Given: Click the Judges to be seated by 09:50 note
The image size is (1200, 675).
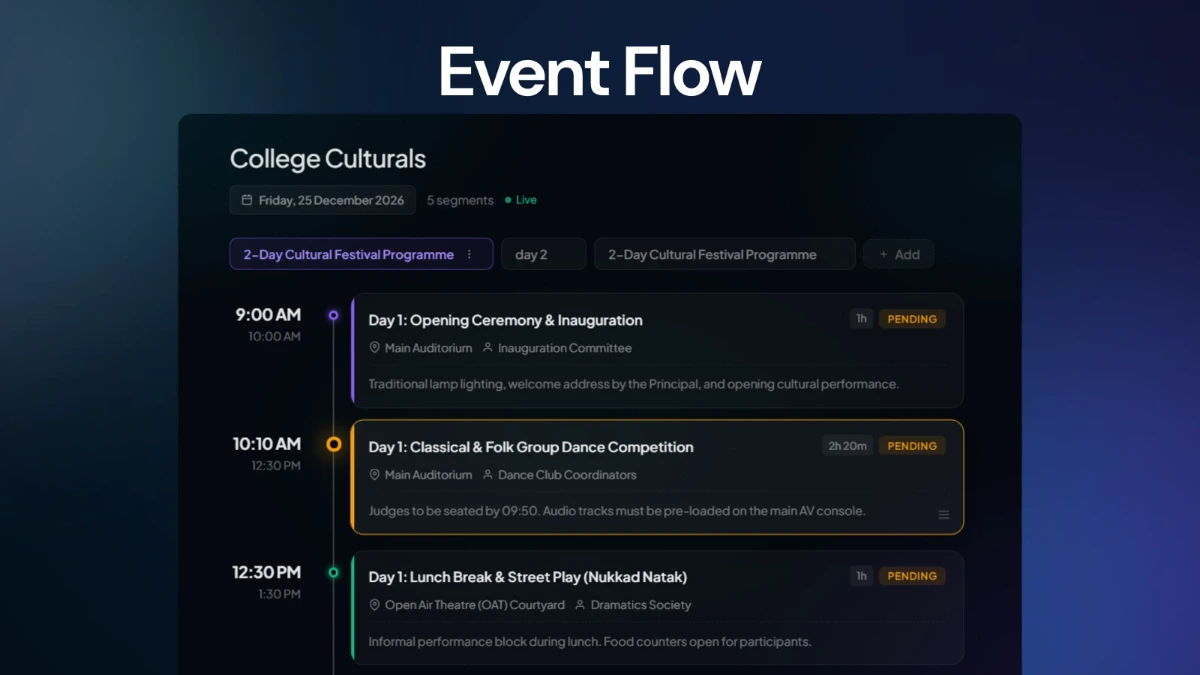Looking at the screenshot, I should pos(617,511).
